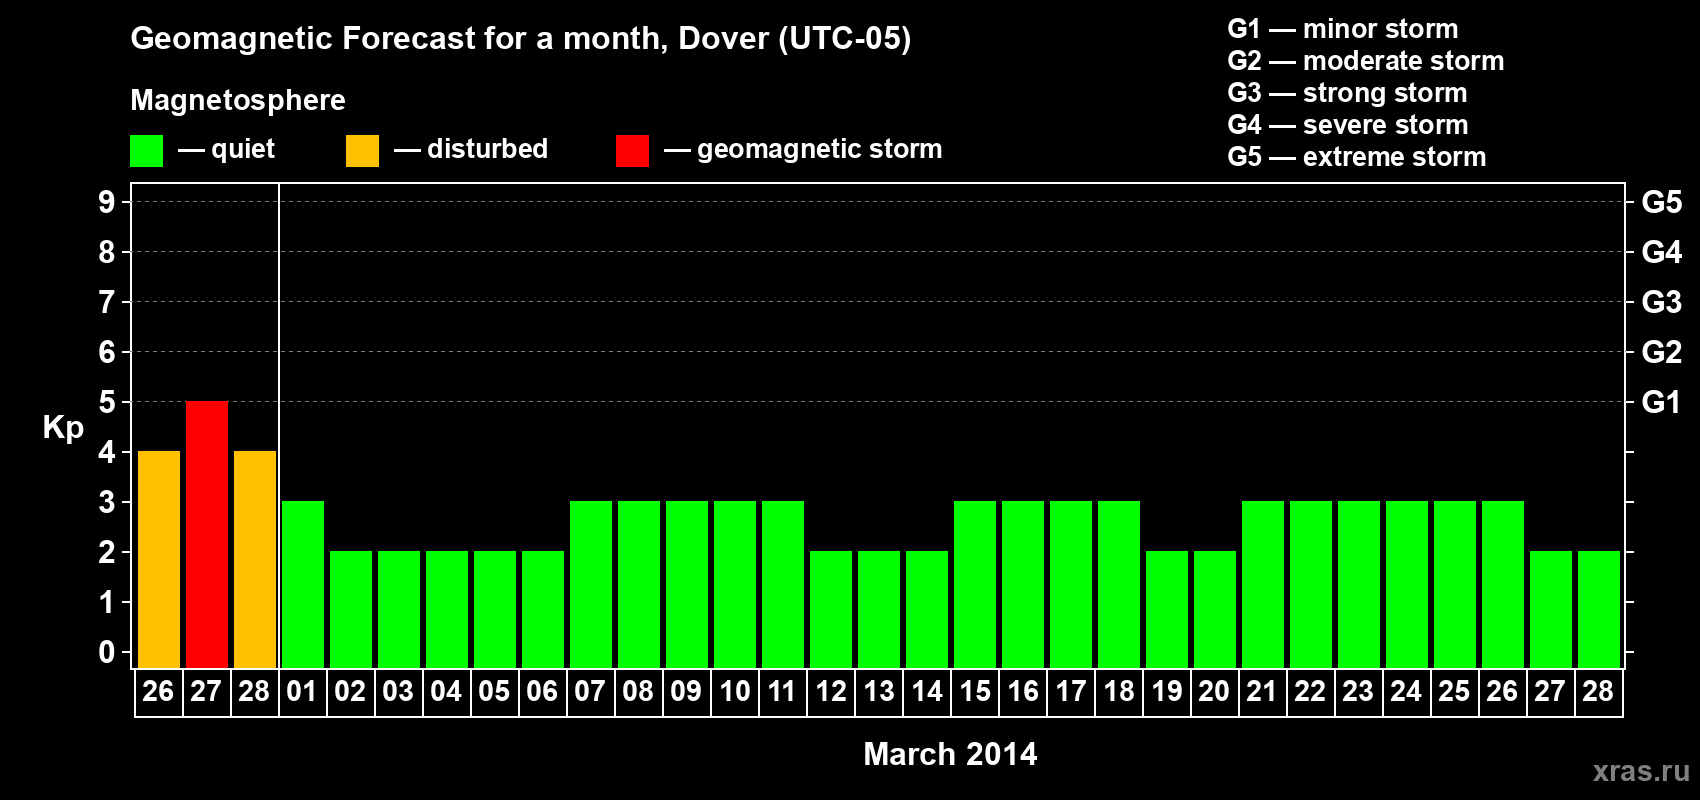Click the date label 17
1700x800 pixels.
pyautogui.click(x=1070, y=692)
